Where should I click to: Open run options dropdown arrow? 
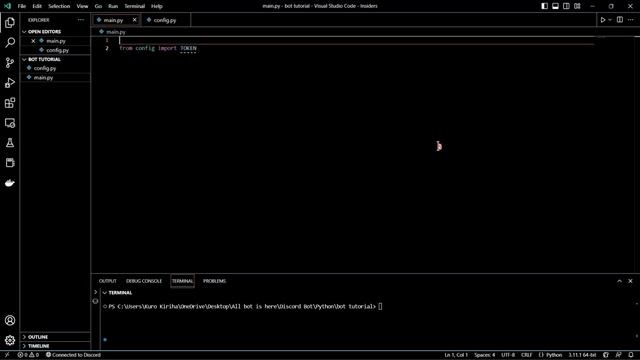pyautogui.click(x=610, y=20)
